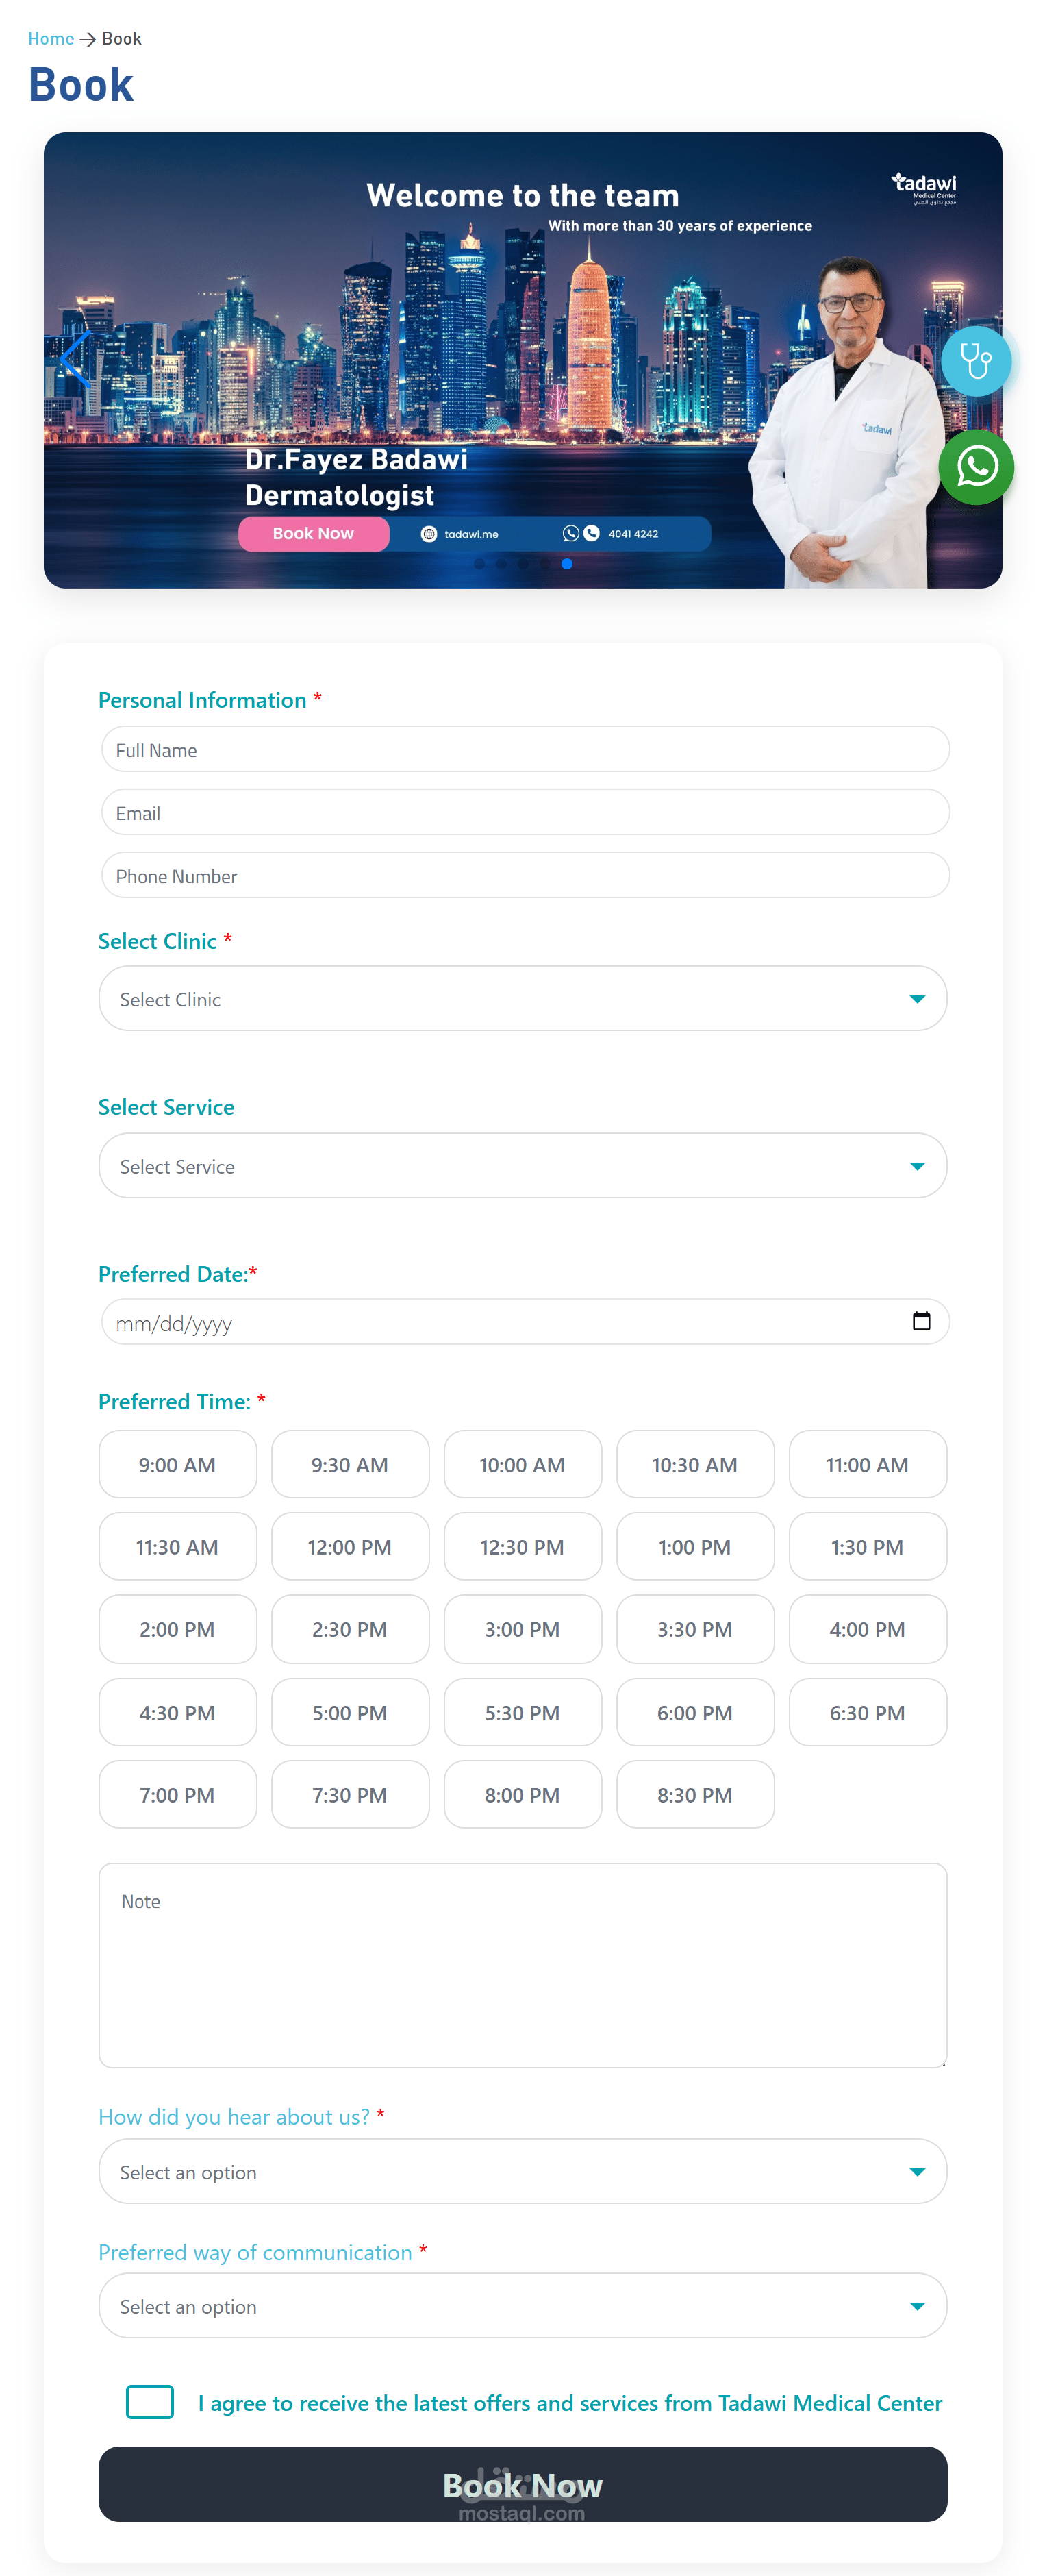The width and height of the screenshot is (1045, 2576).
Task: Choose the 9:30 AM time slot
Action: (x=350, y=1464)
